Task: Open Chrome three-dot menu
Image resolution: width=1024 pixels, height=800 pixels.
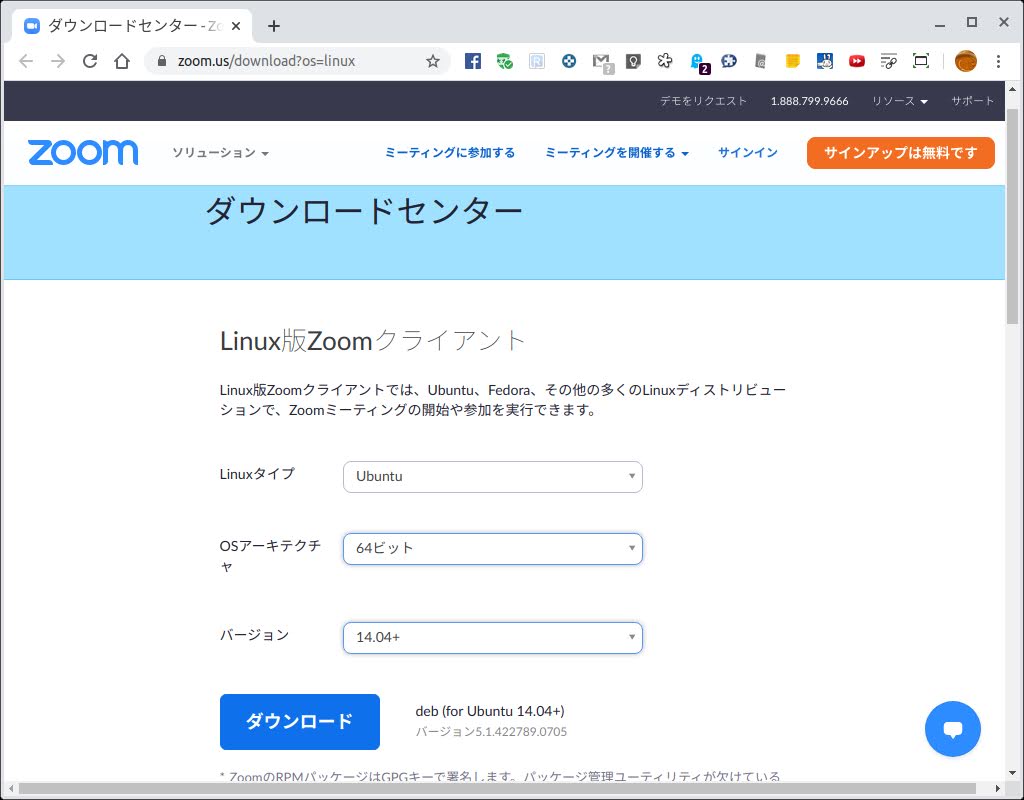Action: pyautogui.click(x=998, y=61)
